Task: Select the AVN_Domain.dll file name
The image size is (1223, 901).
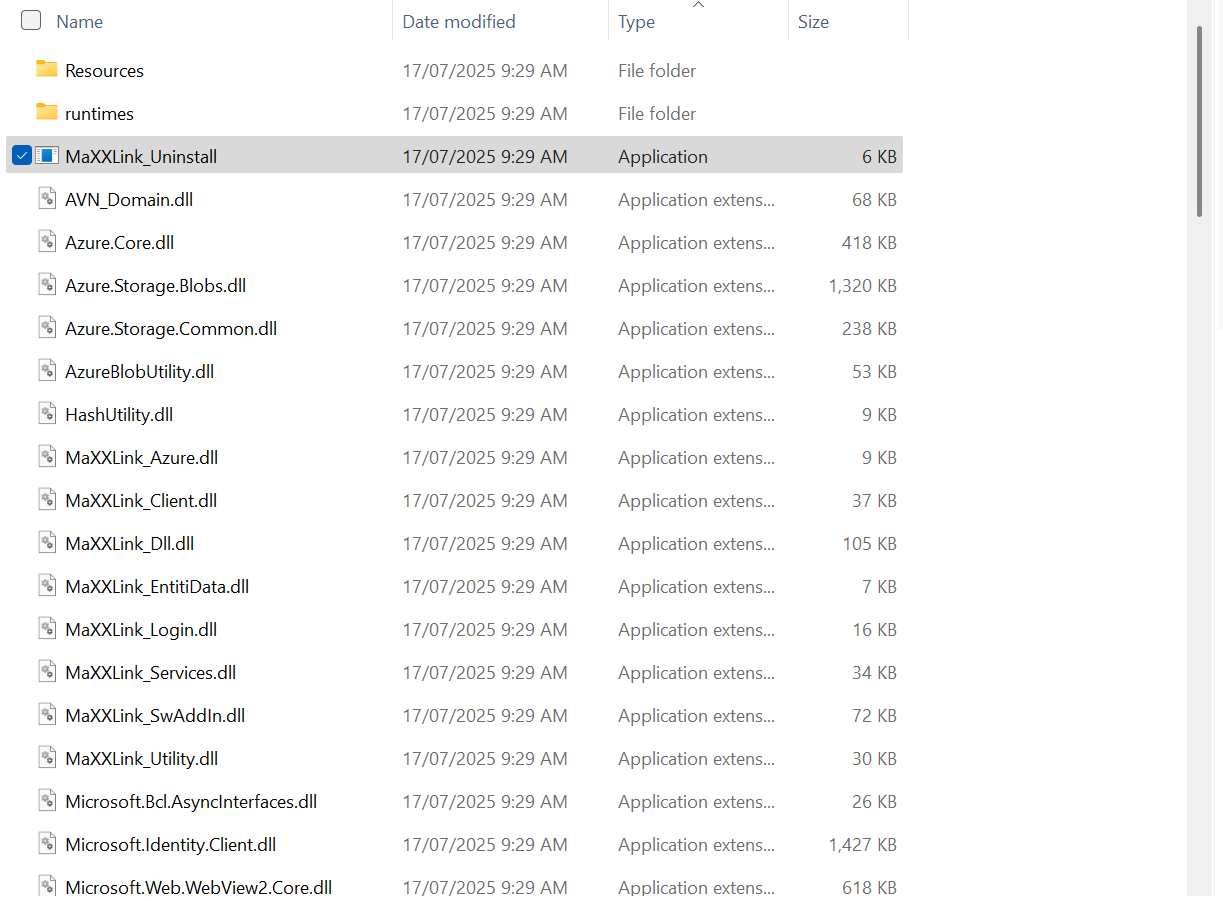Action: pyautogui.click(x=129, y=200)
